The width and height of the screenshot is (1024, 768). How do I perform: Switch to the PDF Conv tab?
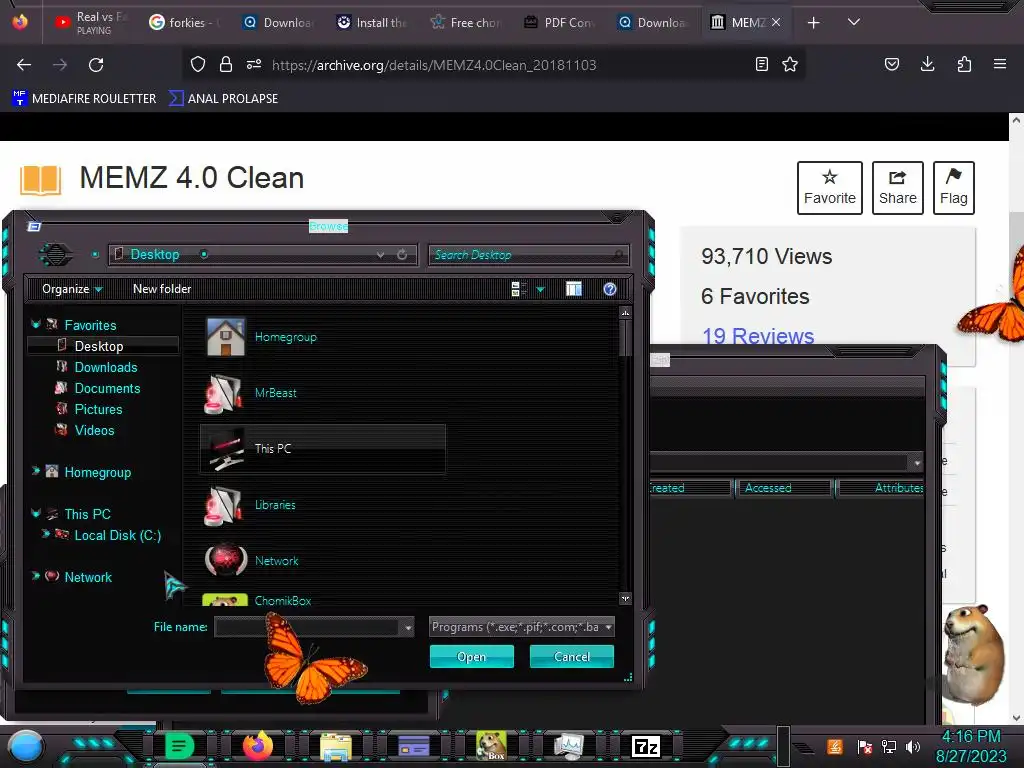(x=559, y=22)
